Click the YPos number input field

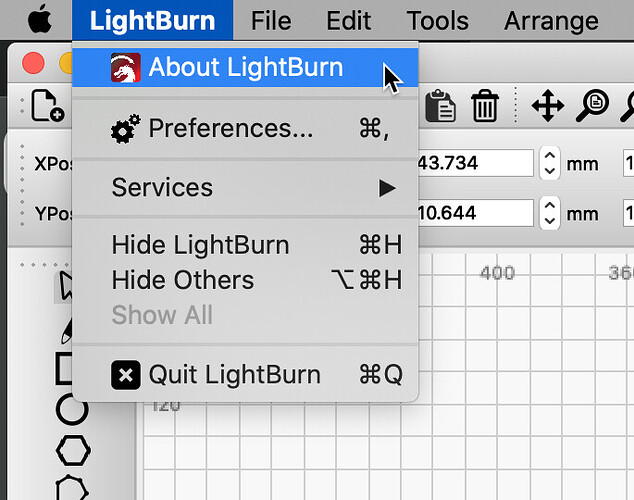tap(474, 212)
